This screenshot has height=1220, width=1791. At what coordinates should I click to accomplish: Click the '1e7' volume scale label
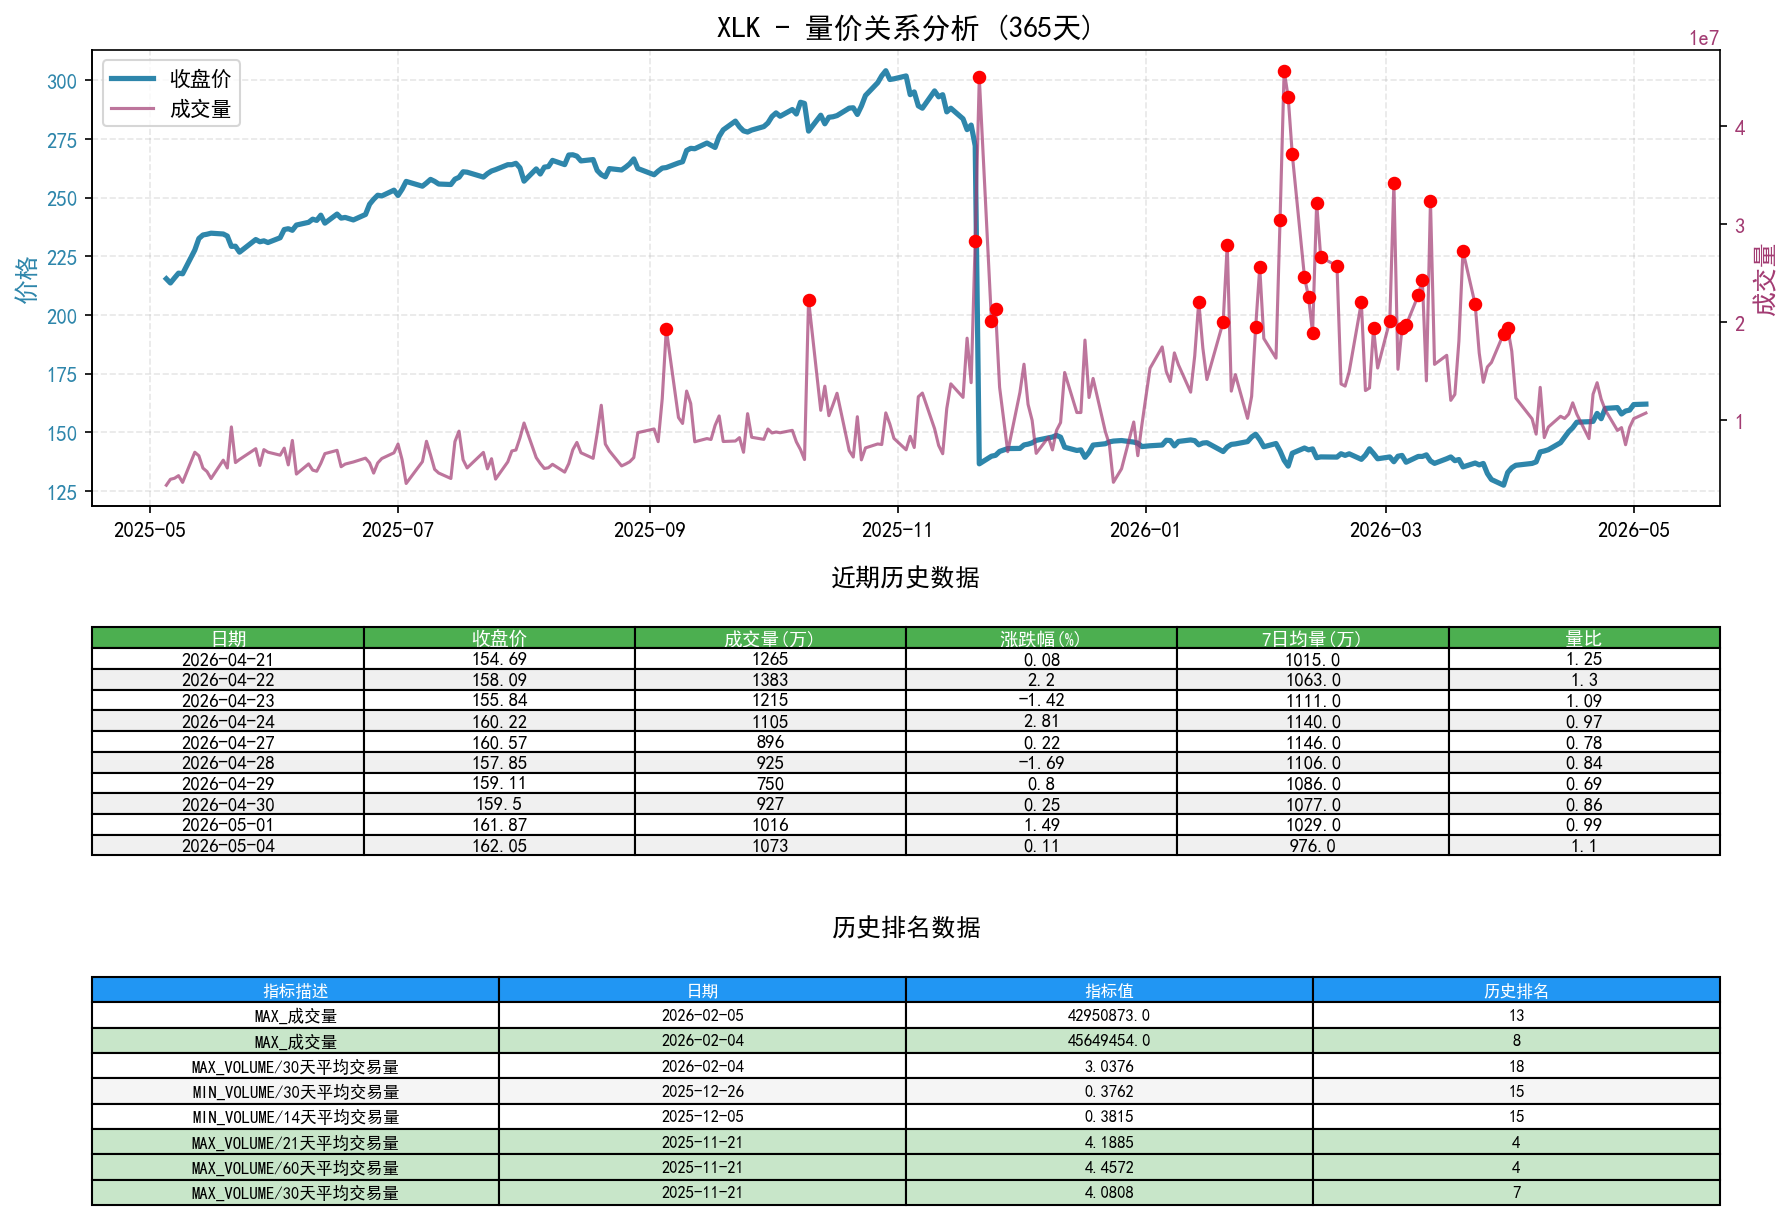tap(1704, 39)
